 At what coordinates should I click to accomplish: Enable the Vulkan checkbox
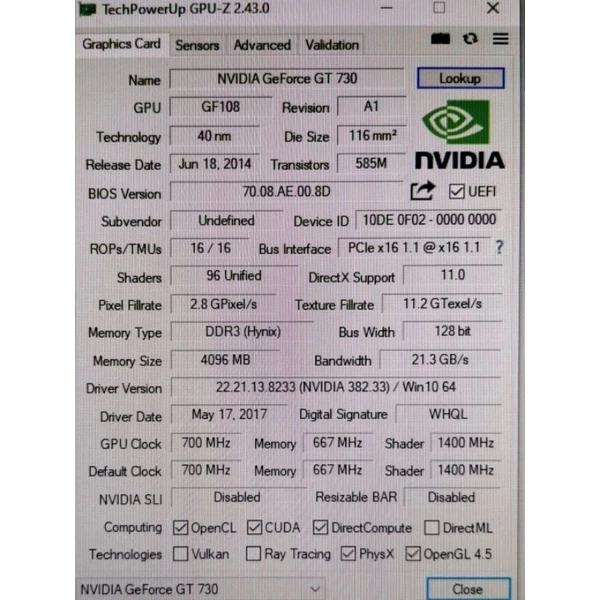pyautogui.click(x=180, y=553)
